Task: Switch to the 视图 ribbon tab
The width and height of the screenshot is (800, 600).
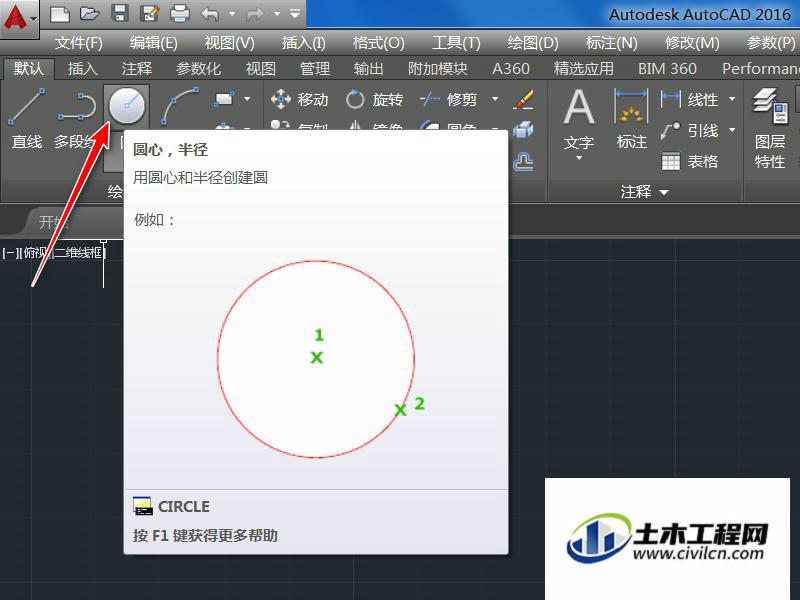Action: (261, 68)
